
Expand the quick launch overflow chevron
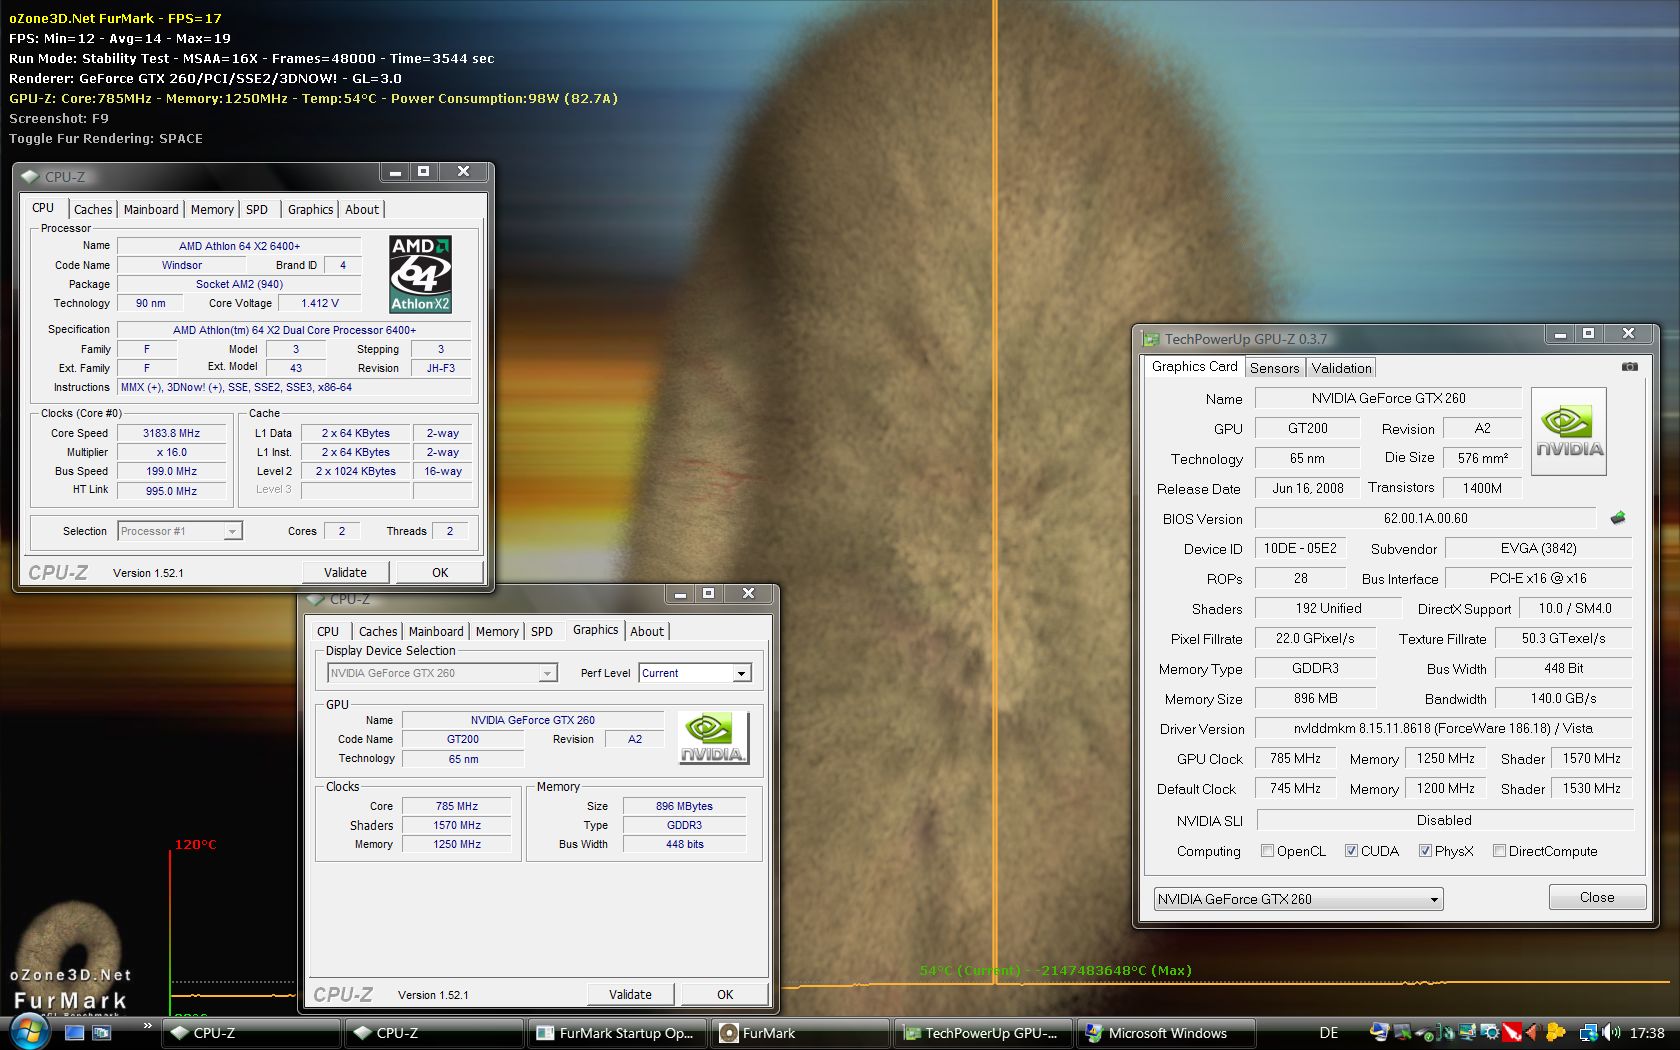pyautogui.click(x=148, y=1026)
